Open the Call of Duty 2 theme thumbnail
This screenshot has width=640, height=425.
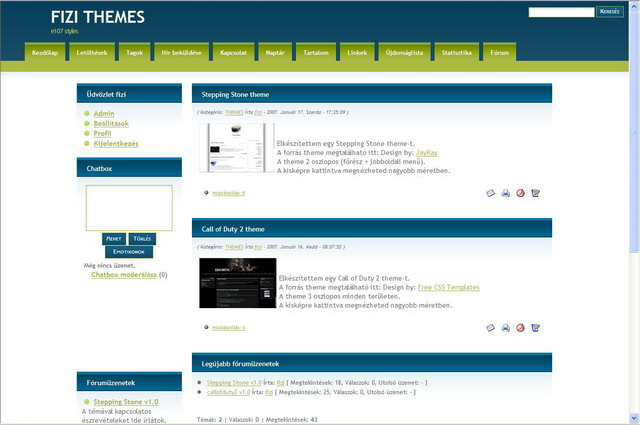pyautogui.click(x=237, y=283)
